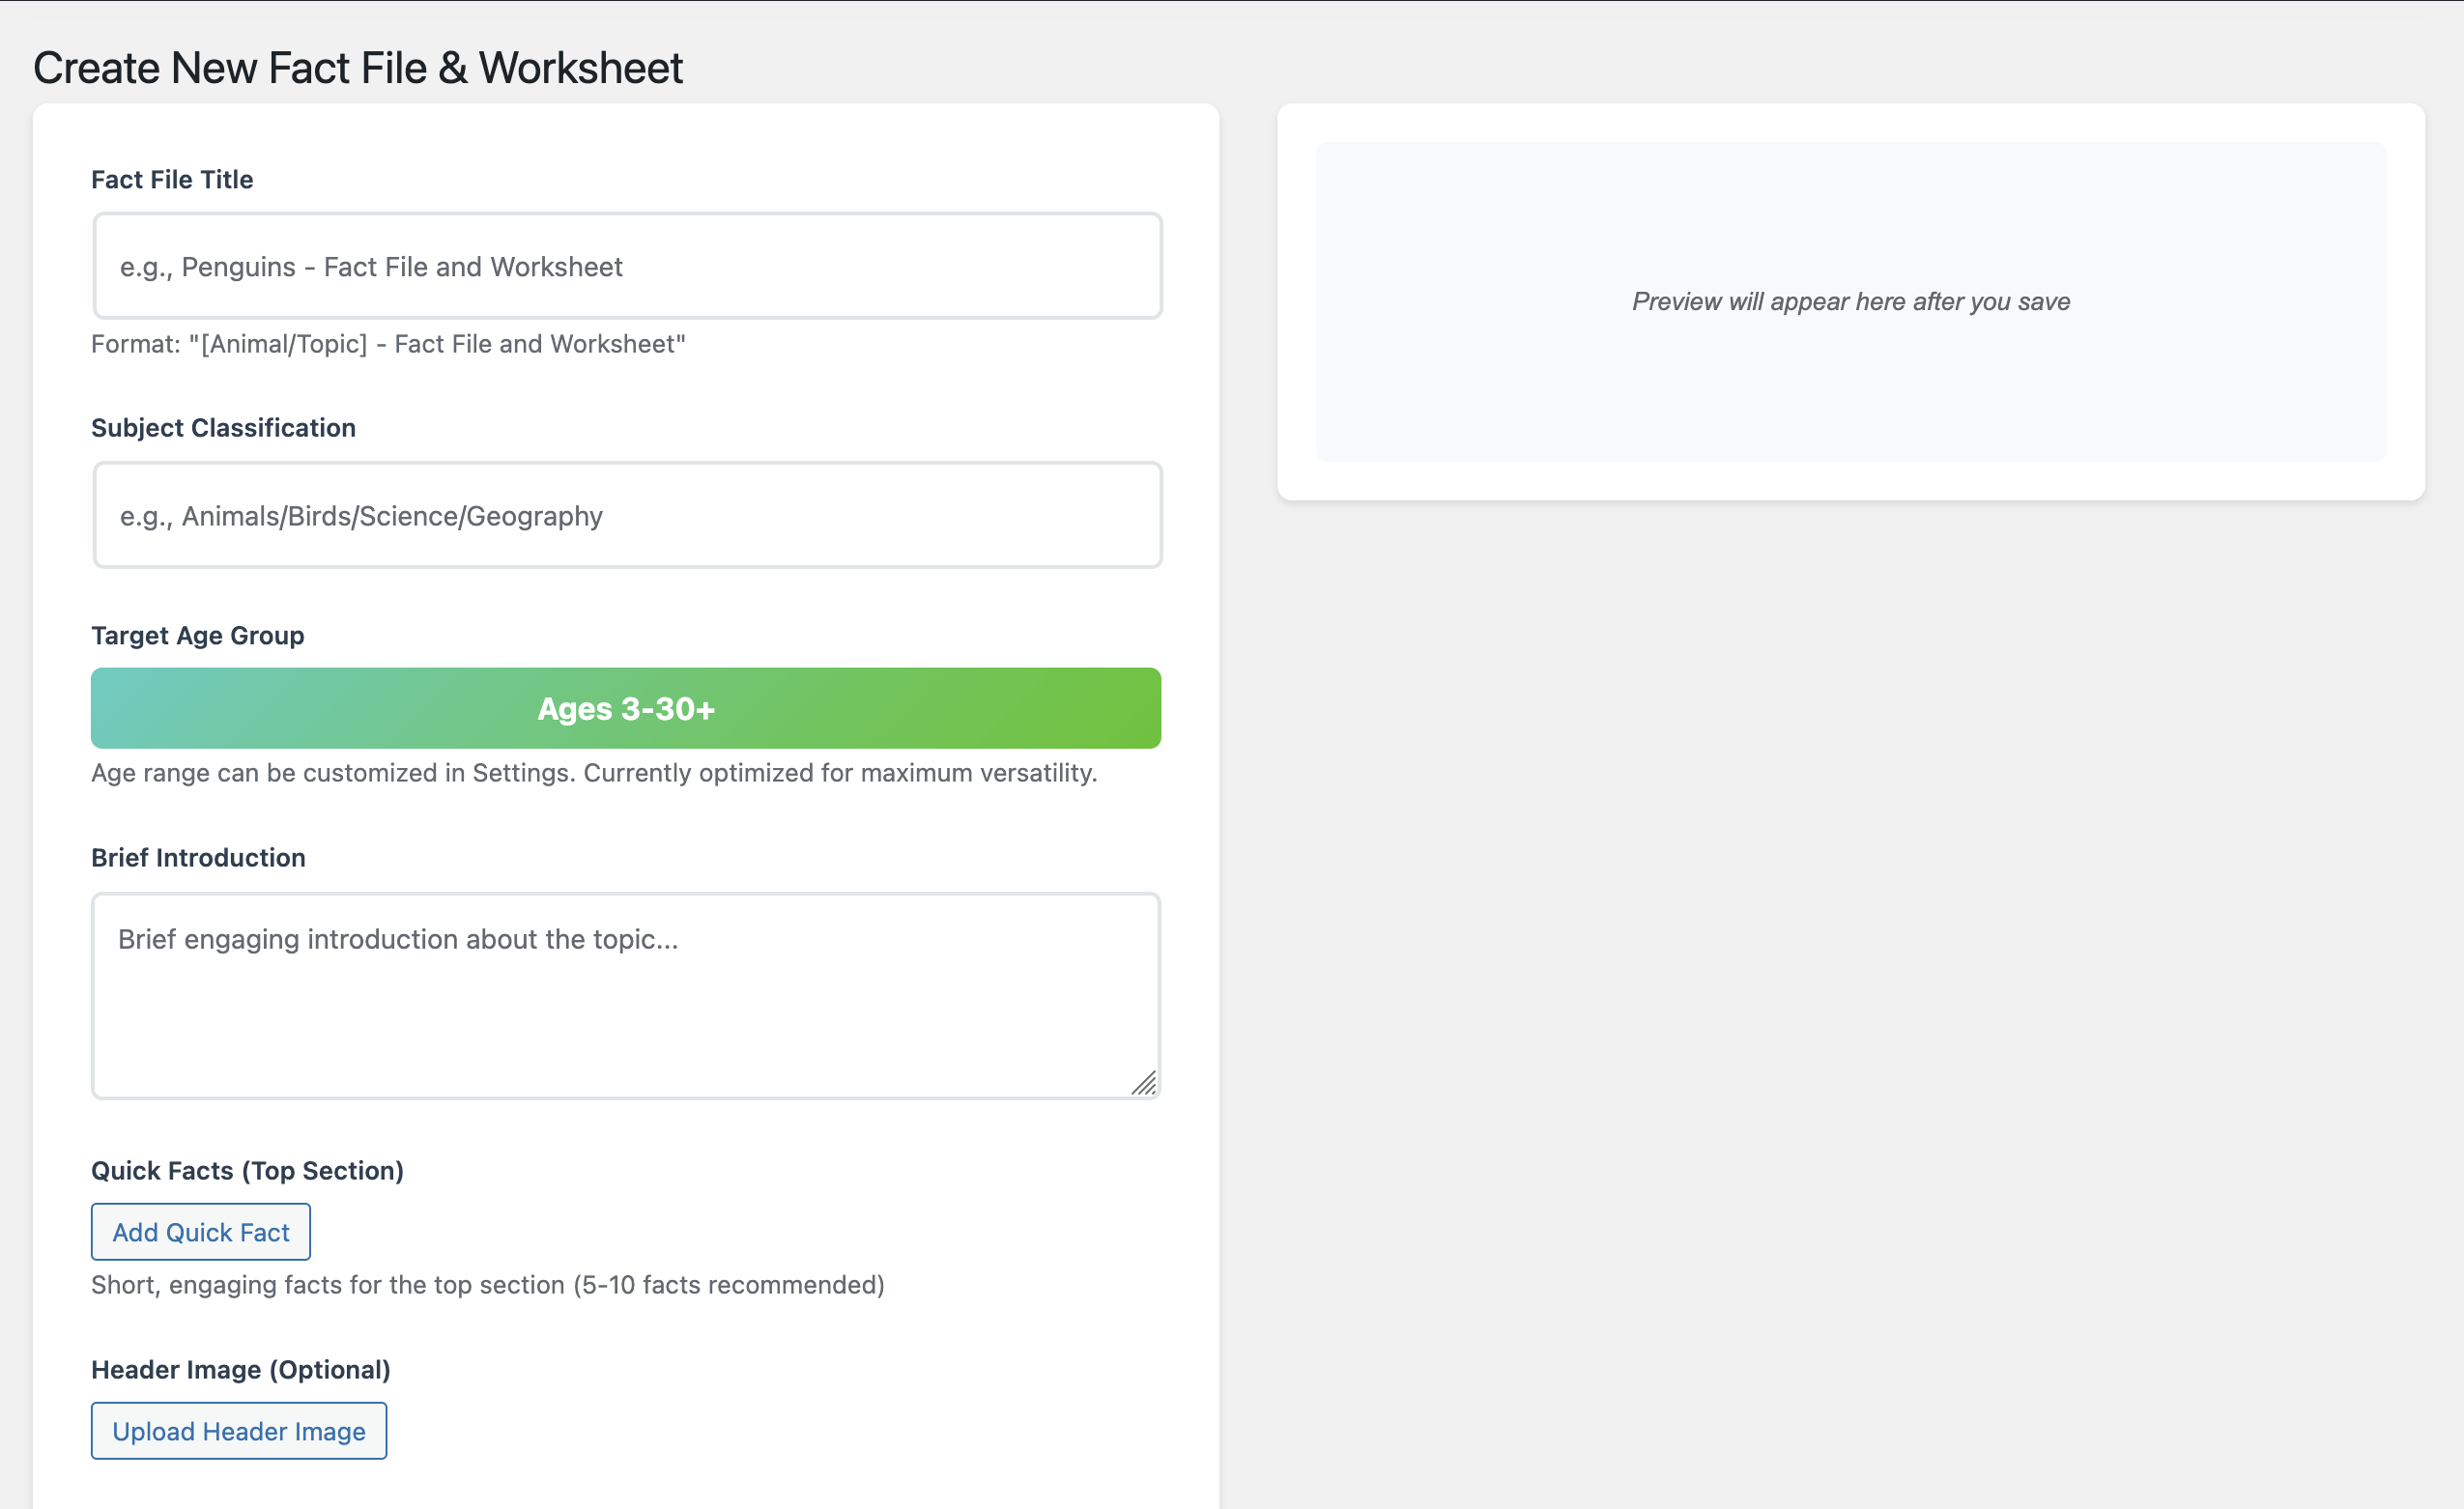This screenshot has height=1509, width=2464.
Task: Click inside the right-hand preview card
Action: (x=1851, y=301)
